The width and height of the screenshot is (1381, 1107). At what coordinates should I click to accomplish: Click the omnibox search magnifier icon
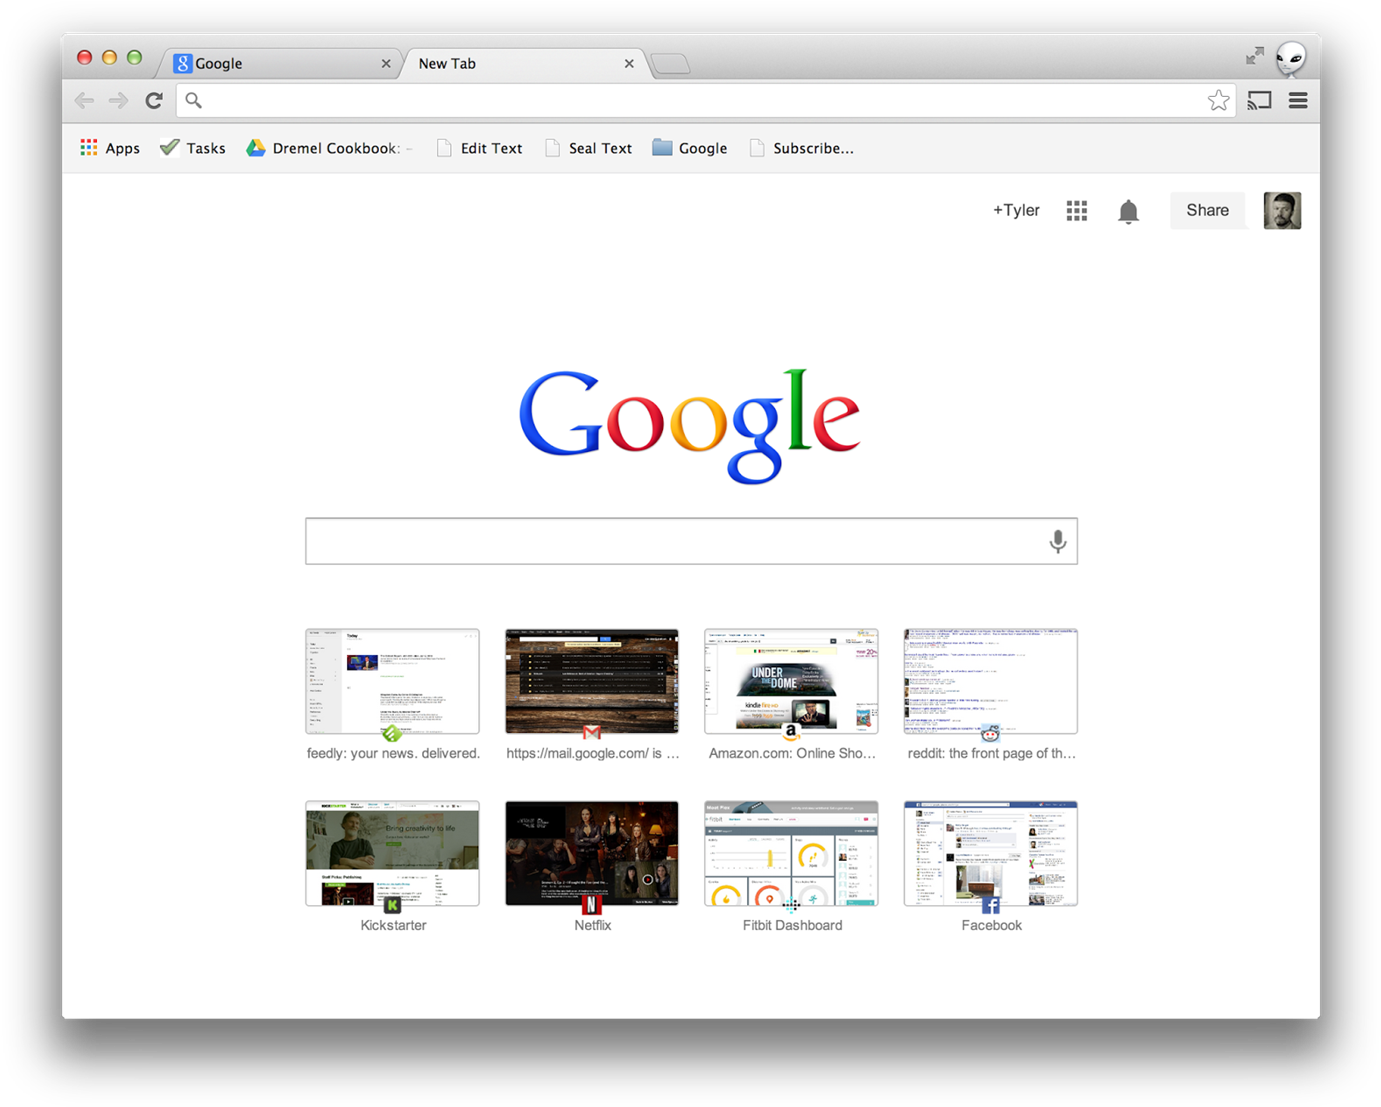[194, 100]
